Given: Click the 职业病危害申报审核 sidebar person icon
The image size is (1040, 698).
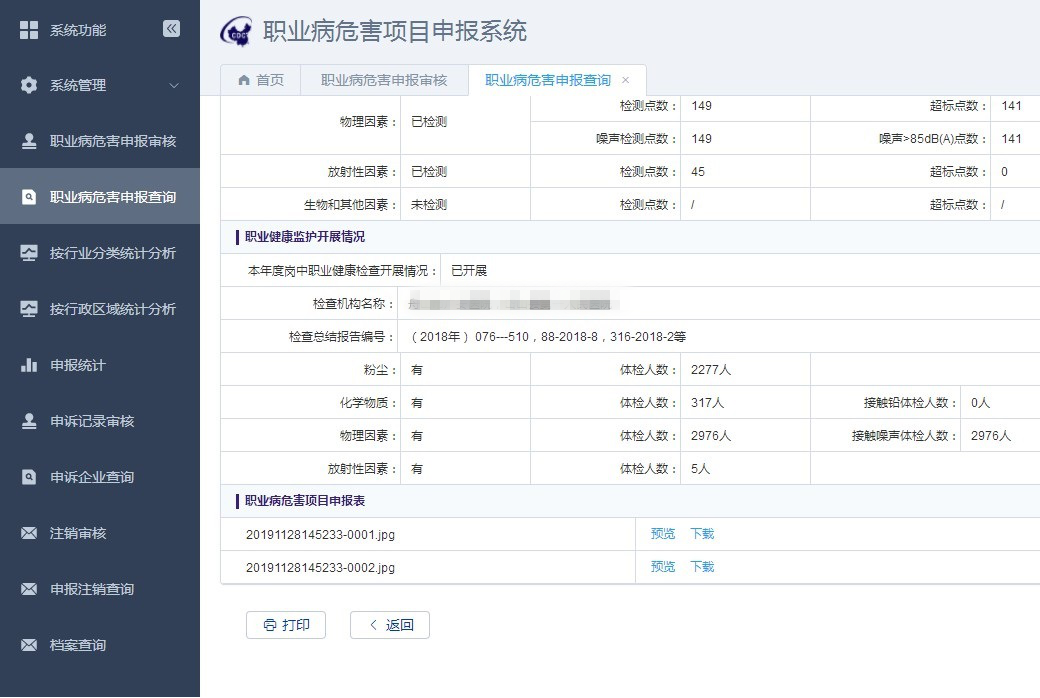Looking at the screenshot, I should click(x=29, y=141).
